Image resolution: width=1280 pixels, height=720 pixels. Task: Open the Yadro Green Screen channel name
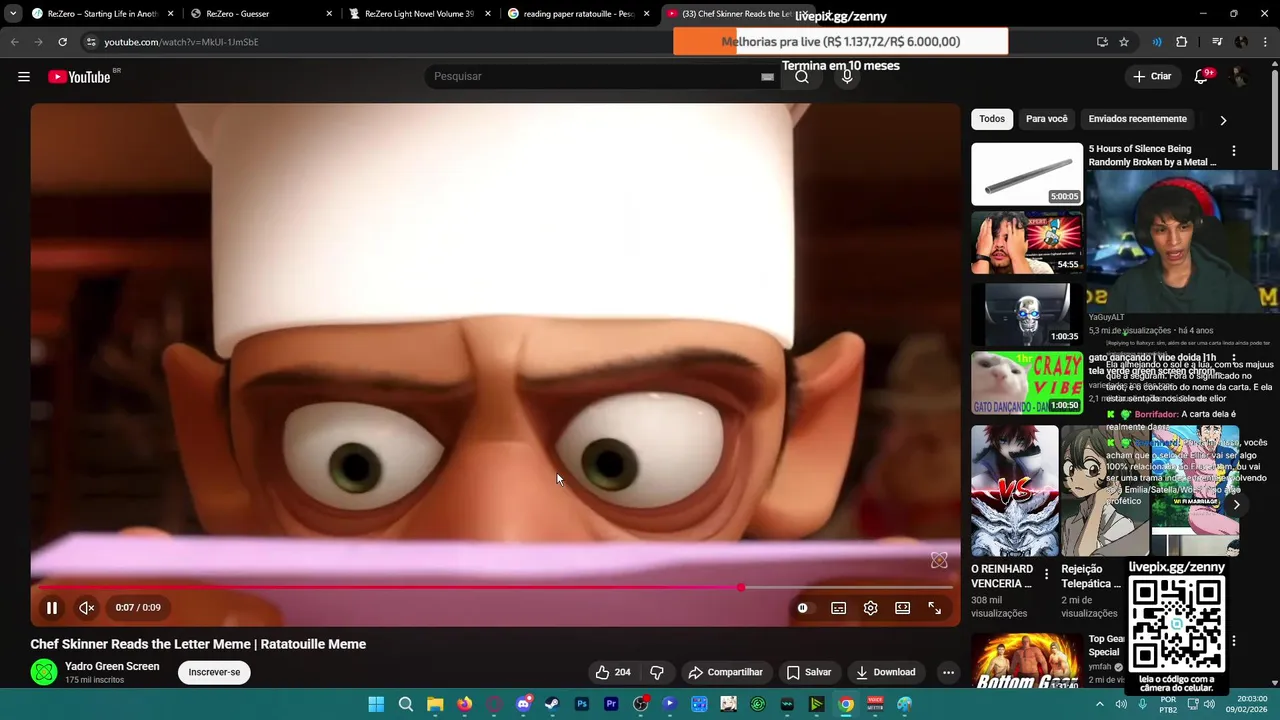[112, 666]
